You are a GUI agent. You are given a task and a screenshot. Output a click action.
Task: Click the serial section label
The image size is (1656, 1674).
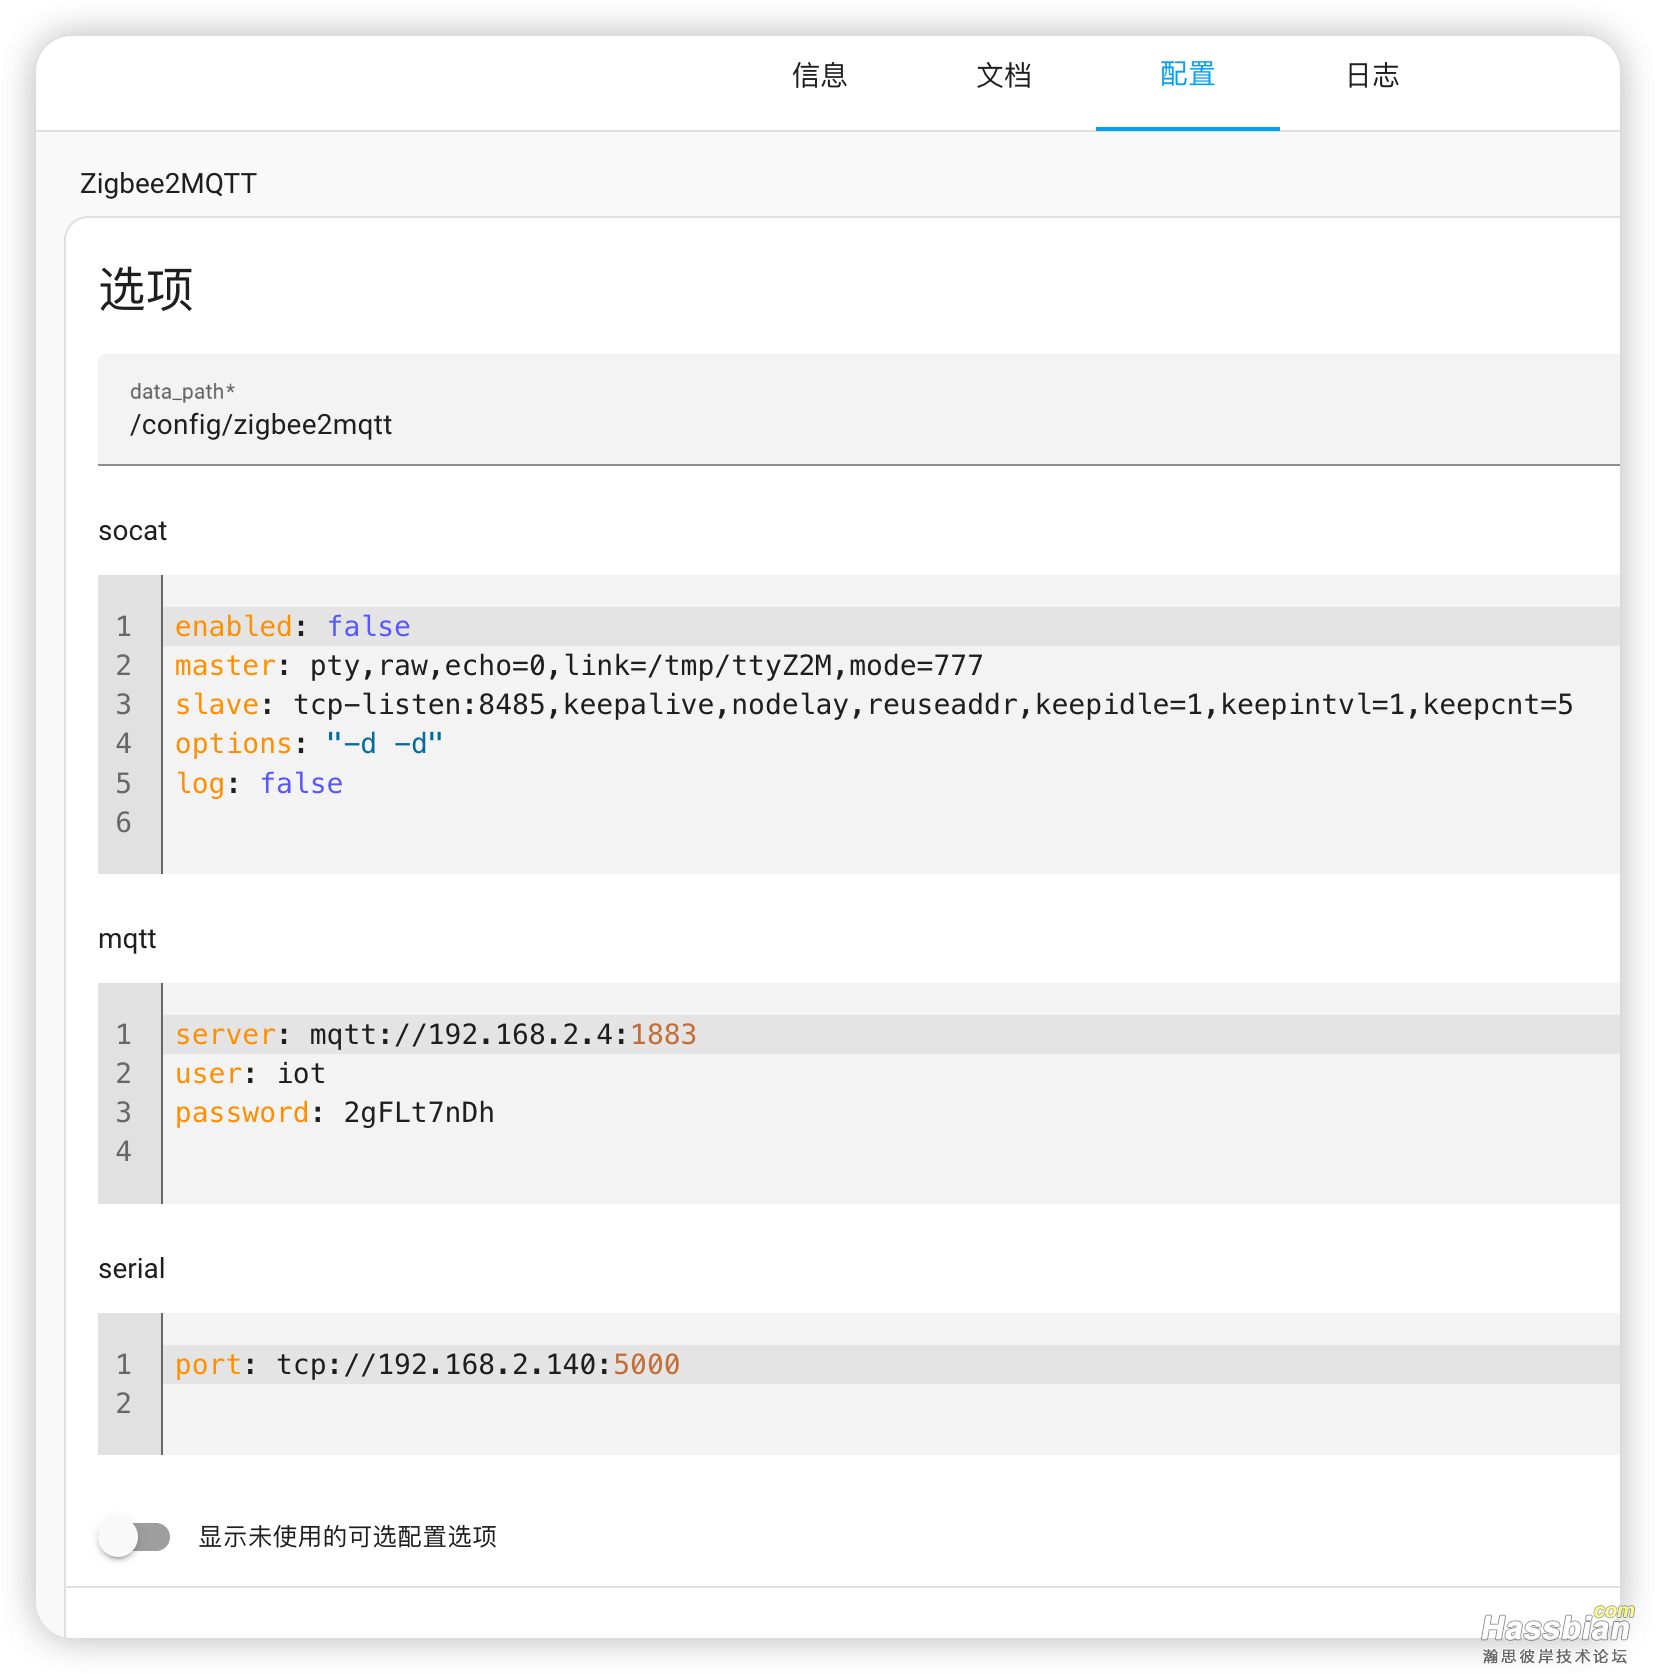click(131, 1269)
